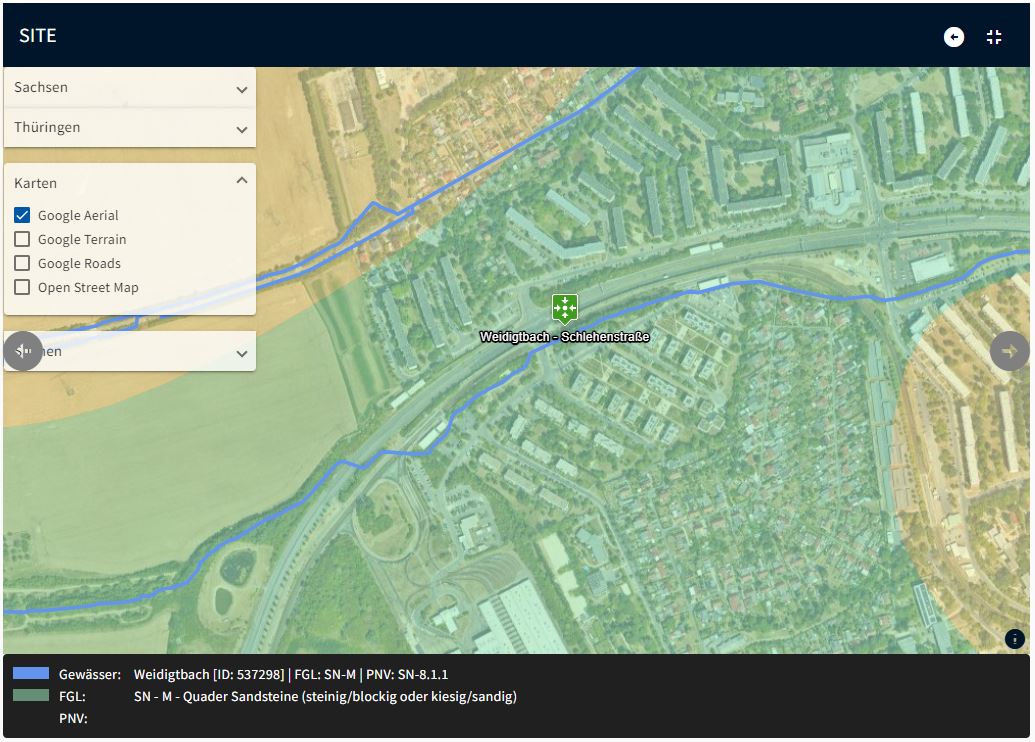Enable the Google Roads checkbox
Image resolution: width=1035 pixels, height=742 pixels.
coord(22,263)
